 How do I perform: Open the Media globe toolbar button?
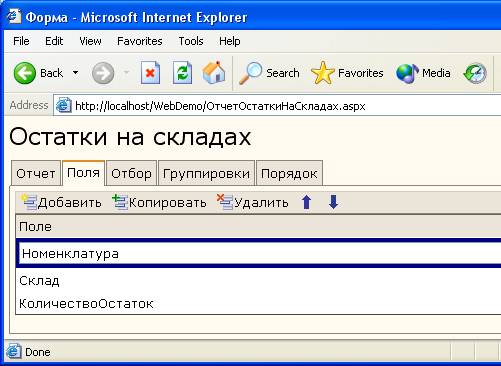423,73
